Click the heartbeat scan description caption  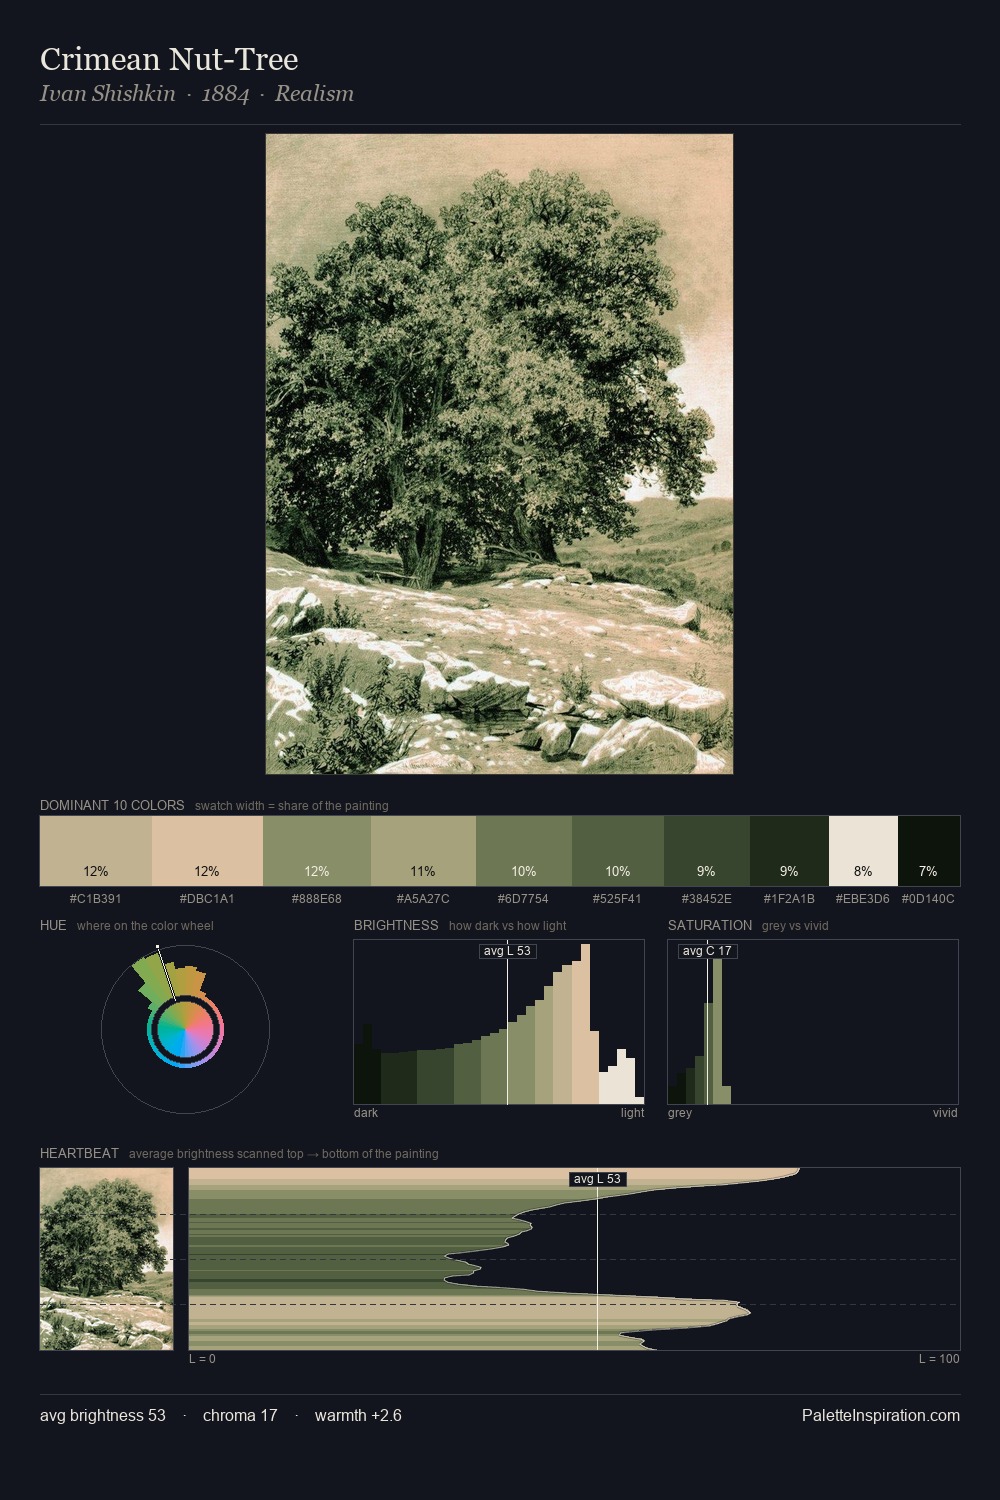(284, 1153)
